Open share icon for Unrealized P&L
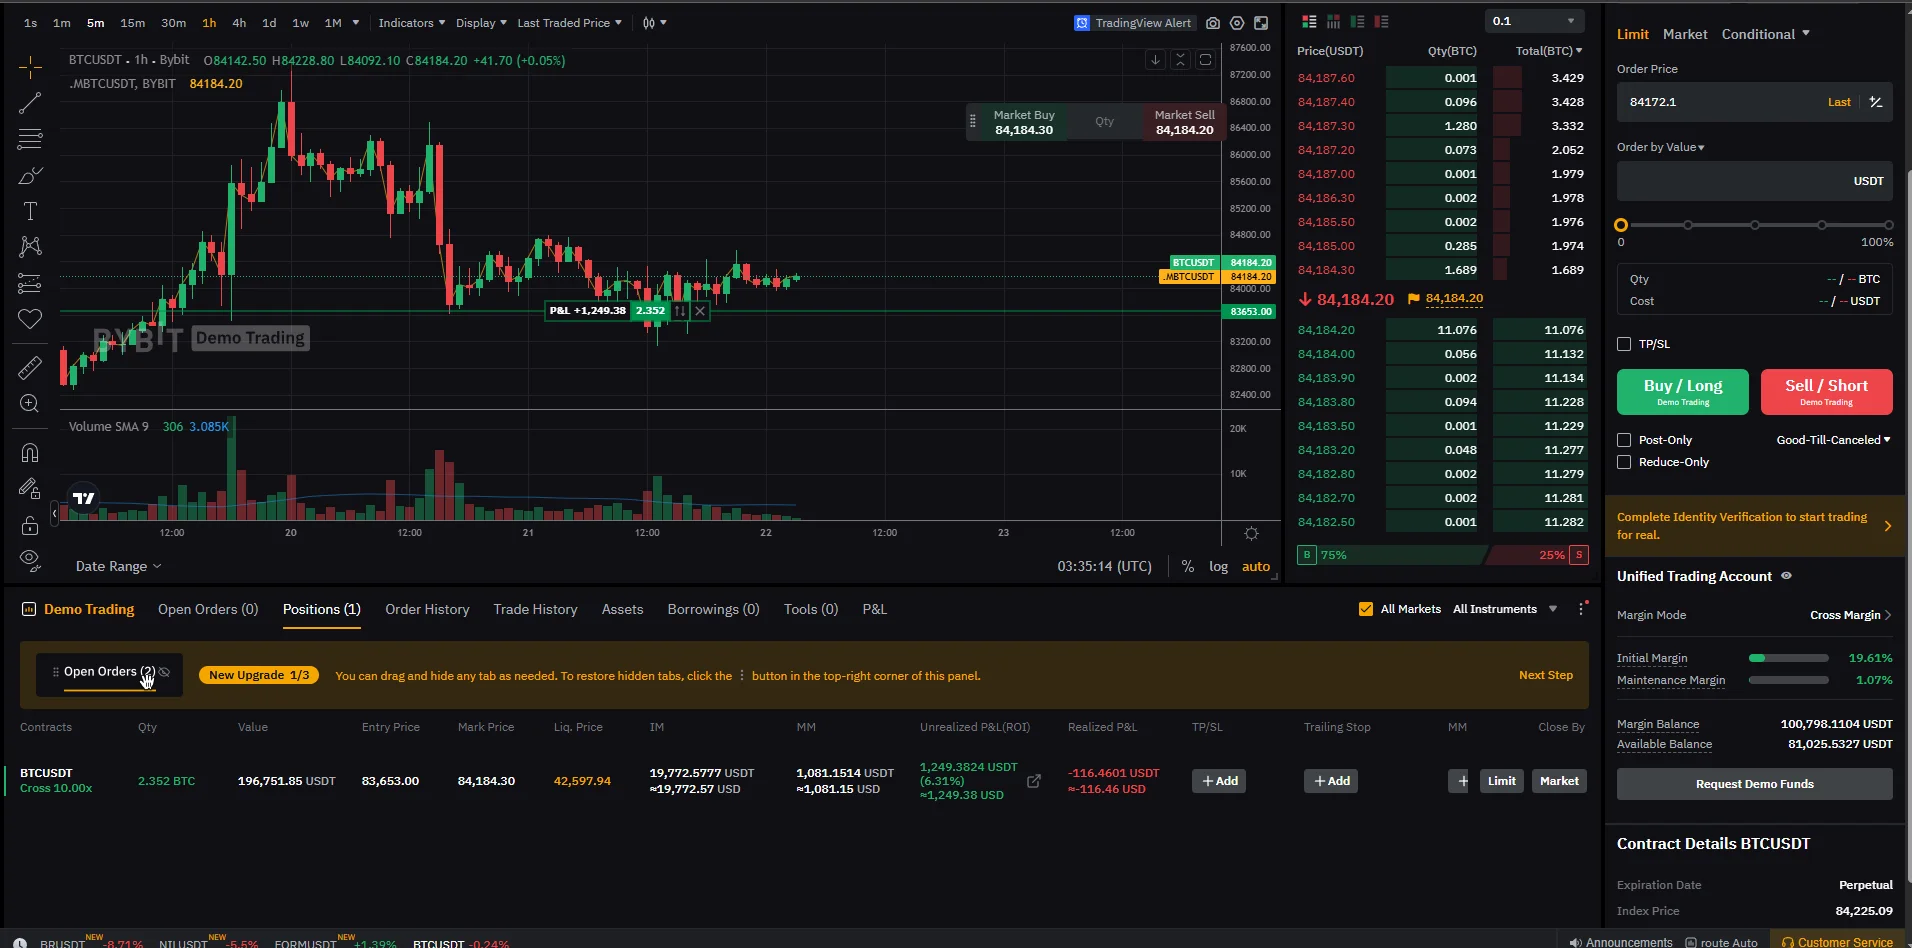The height and width of the screenshot is (948, 1912). [1034, 781]
